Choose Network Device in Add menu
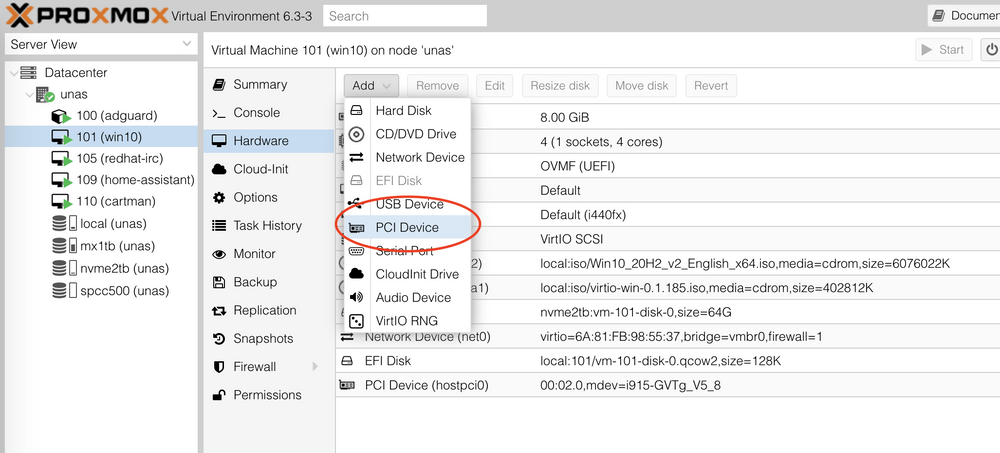 [419, 157]
